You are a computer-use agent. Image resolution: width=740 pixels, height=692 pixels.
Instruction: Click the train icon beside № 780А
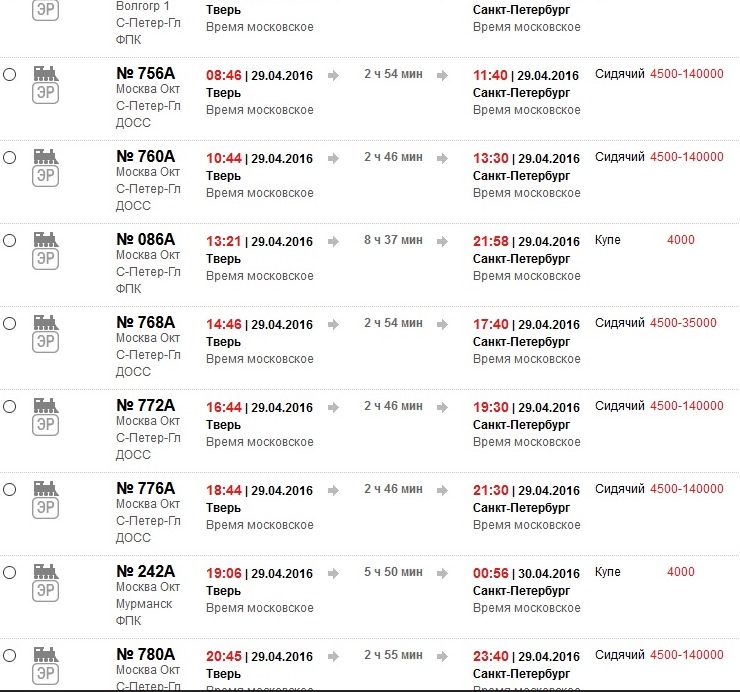(45, 654)
